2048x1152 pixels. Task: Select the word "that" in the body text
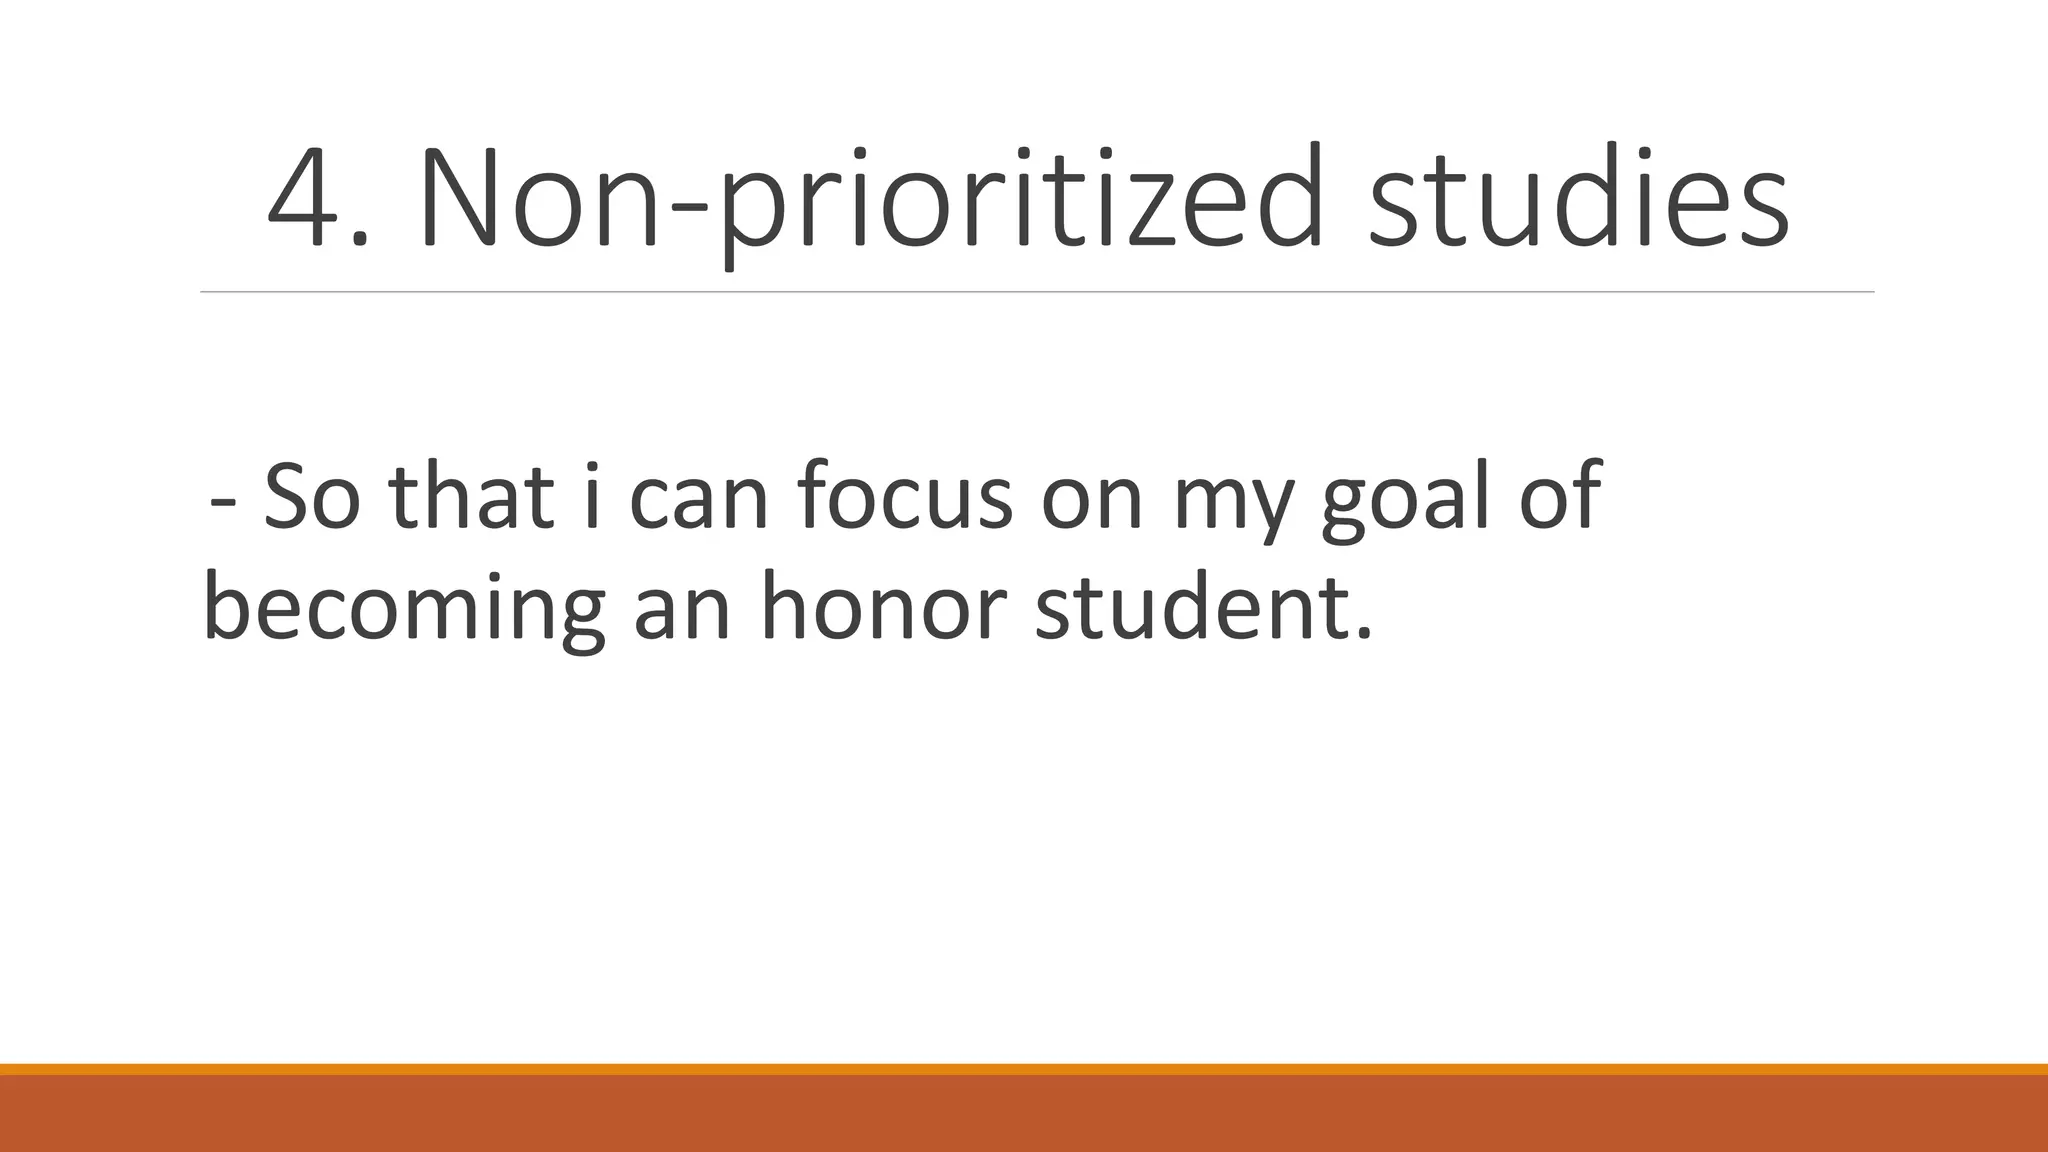(x=471, y=497)
